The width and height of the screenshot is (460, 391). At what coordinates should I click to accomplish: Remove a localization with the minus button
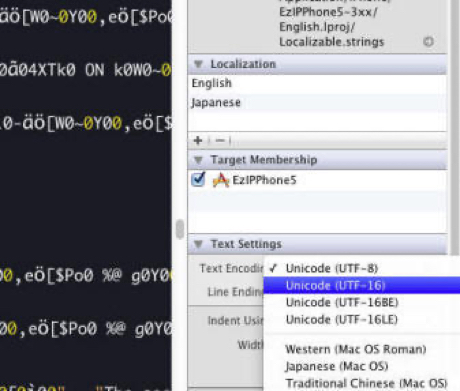point(220,141)
